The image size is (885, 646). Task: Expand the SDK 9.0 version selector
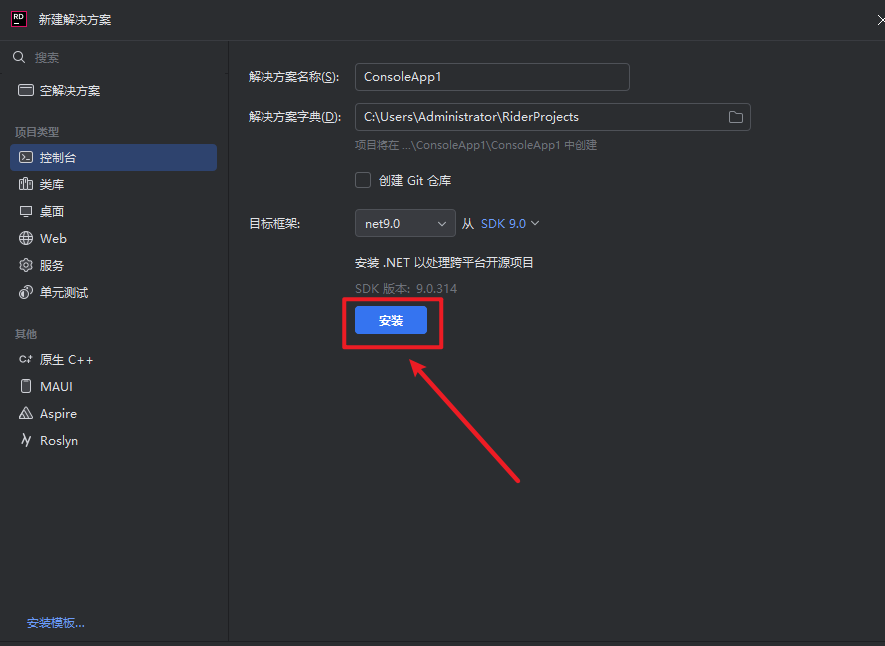510,223
